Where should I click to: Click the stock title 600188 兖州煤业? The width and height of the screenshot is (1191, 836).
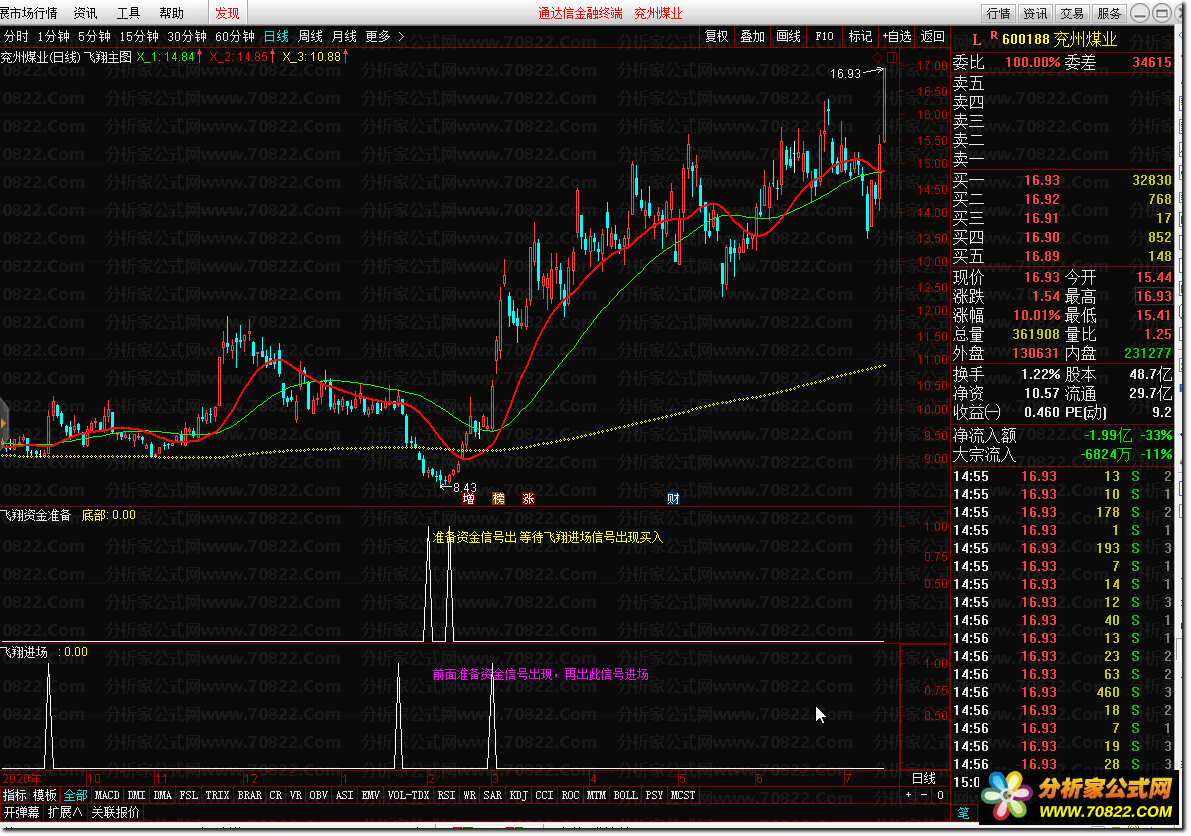click(1060, 39)
